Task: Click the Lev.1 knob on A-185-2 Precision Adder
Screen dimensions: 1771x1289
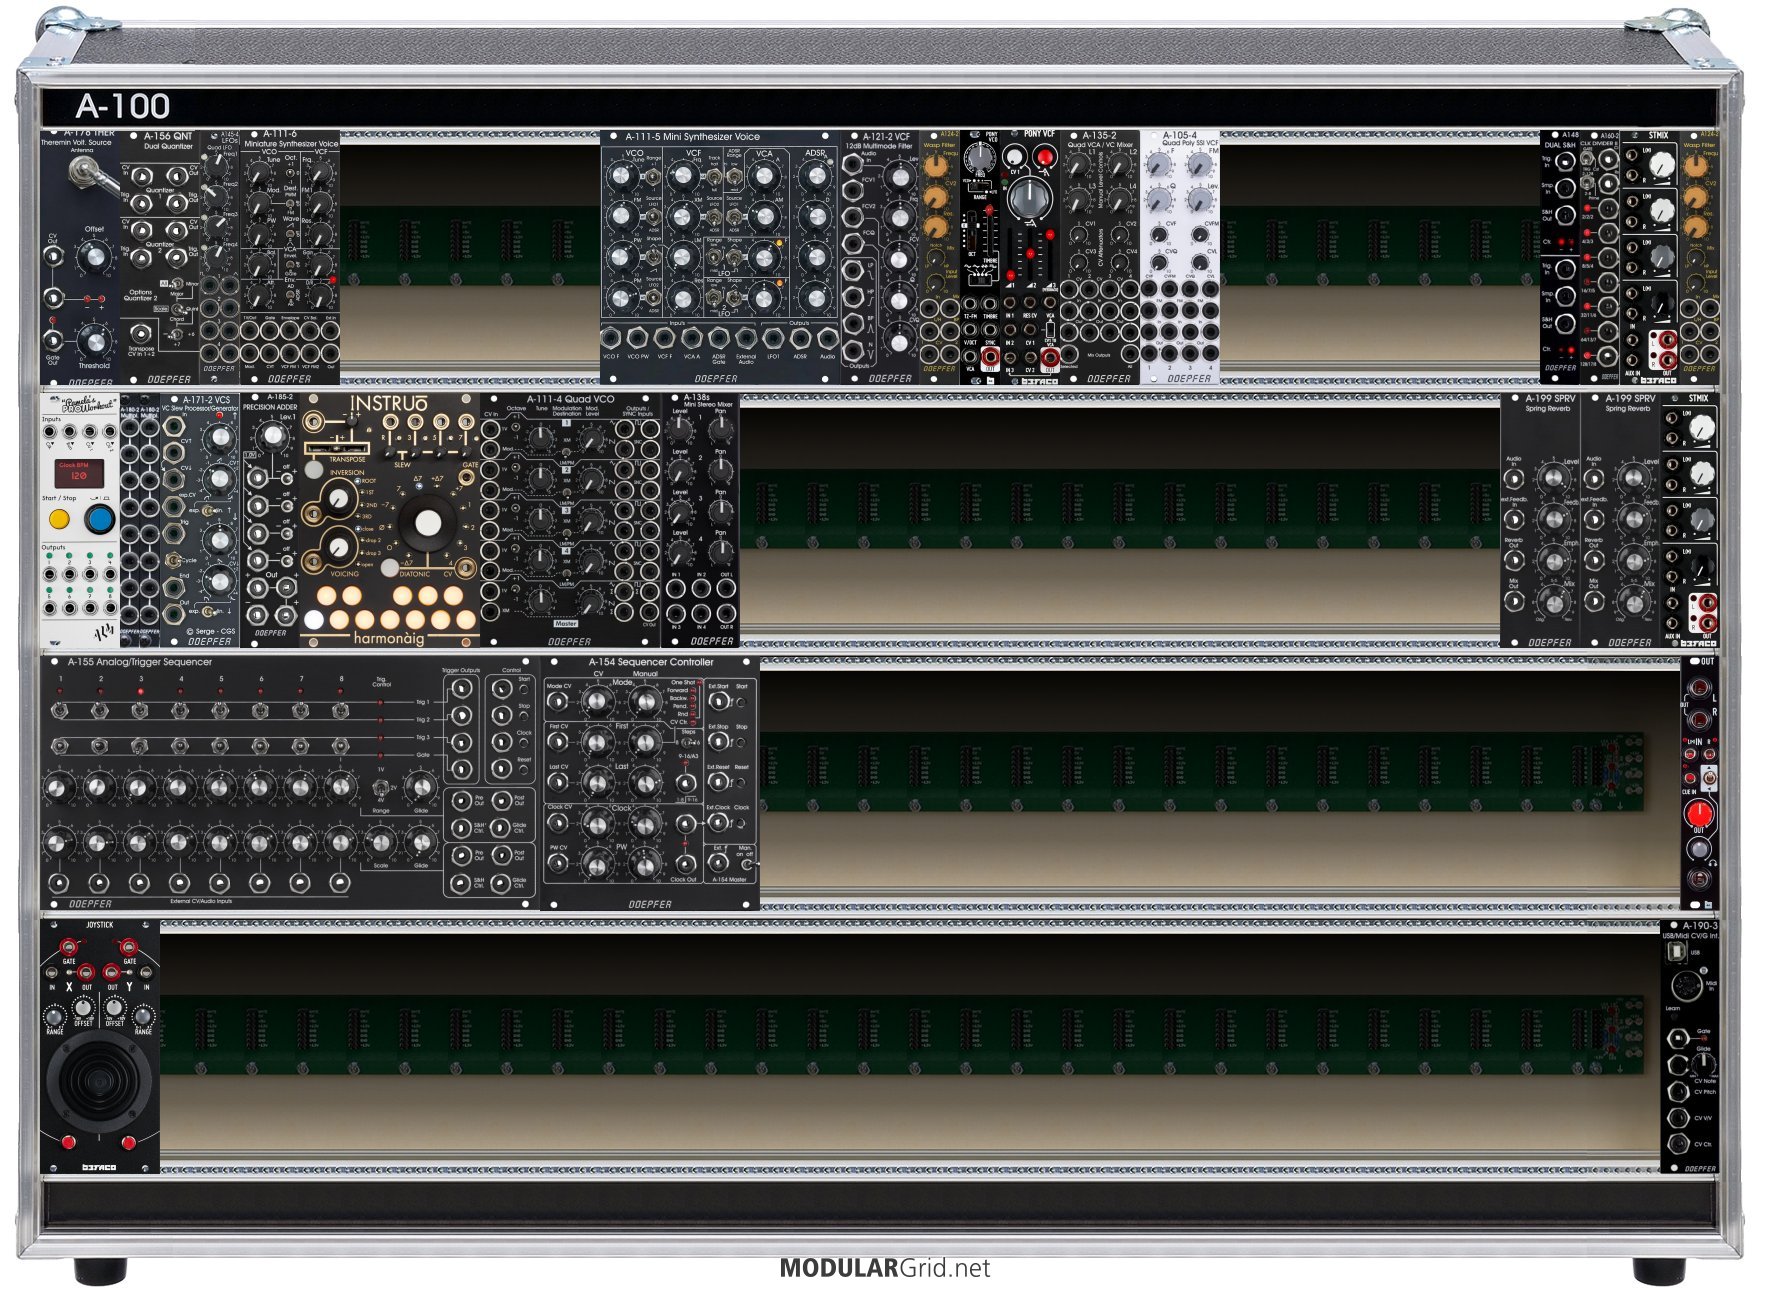Action: (271, 437)
